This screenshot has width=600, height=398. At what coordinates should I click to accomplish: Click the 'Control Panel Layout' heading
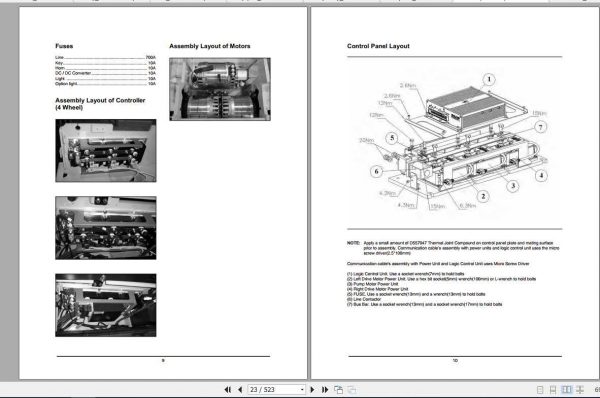(x=378, y=46)
